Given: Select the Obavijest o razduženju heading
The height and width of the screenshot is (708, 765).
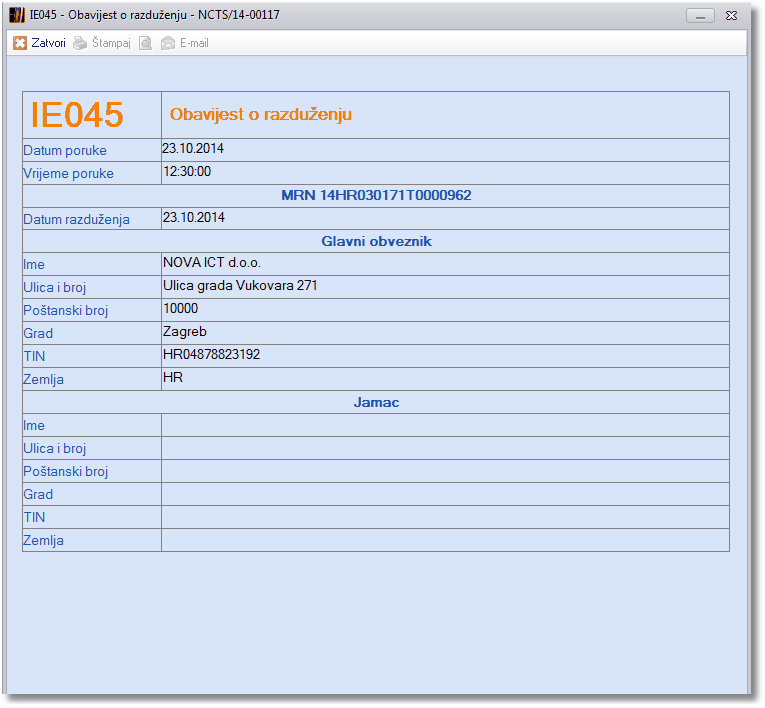Looking at the screenshot, I should pos(261,114).
